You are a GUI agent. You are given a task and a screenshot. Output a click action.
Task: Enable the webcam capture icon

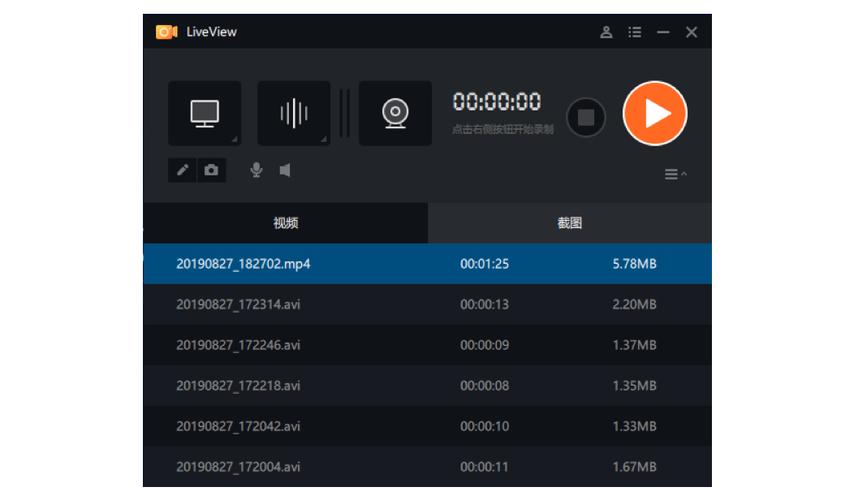[x=395, y=113]
